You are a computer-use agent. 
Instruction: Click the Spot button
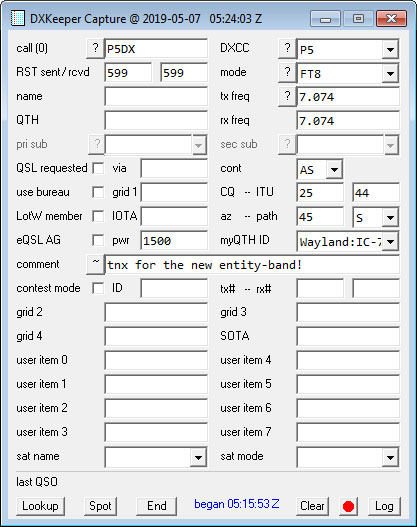100,506
